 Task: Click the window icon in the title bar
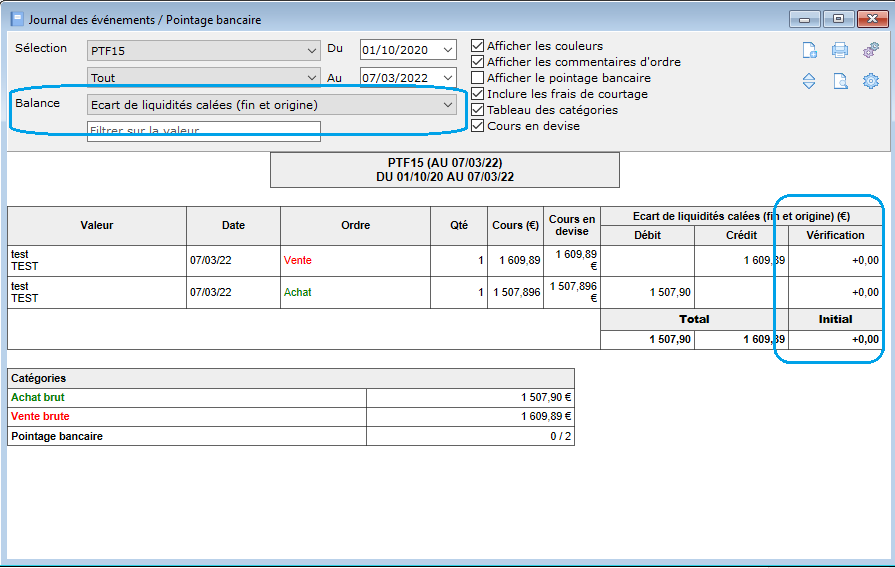click(x=17, y=19)
